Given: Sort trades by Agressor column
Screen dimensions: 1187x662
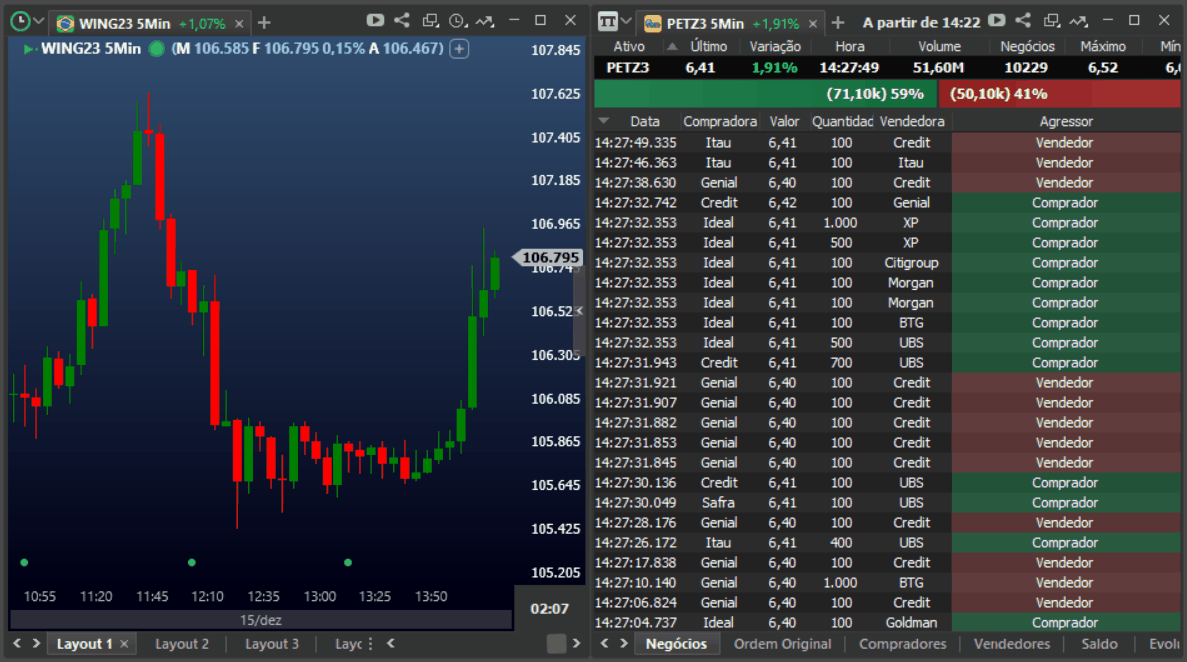Looking at the screenshot, I should point(1066,121).
